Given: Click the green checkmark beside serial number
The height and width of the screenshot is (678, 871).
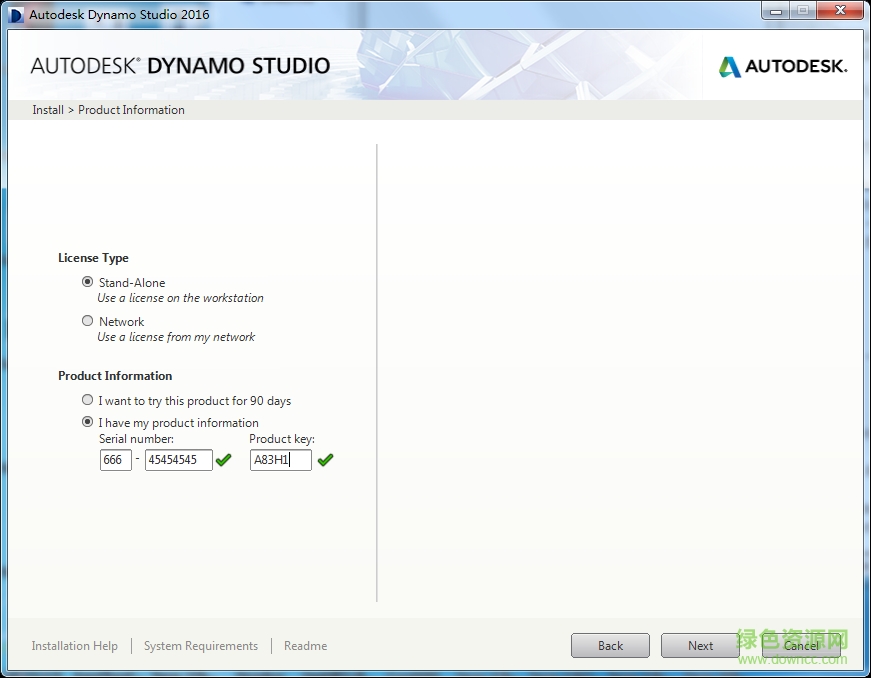Looking at the screenshot, I should 224,460.
